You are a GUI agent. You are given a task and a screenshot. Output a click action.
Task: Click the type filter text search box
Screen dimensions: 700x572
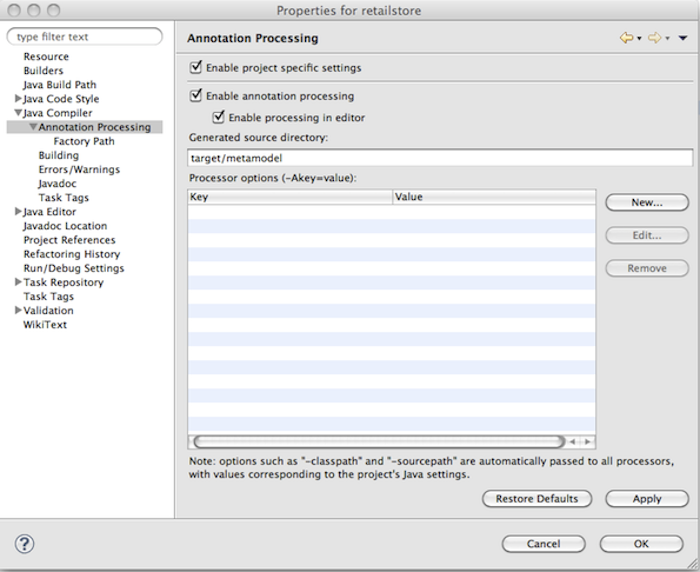pos(84,37)
